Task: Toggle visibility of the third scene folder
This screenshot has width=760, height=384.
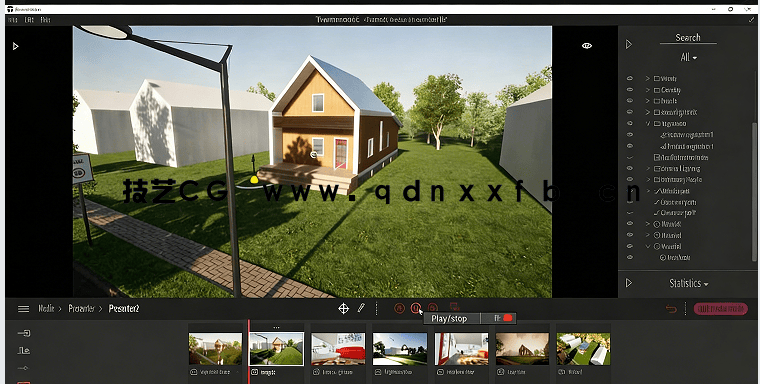Action: pyautogui.click(x=630, y=101)
